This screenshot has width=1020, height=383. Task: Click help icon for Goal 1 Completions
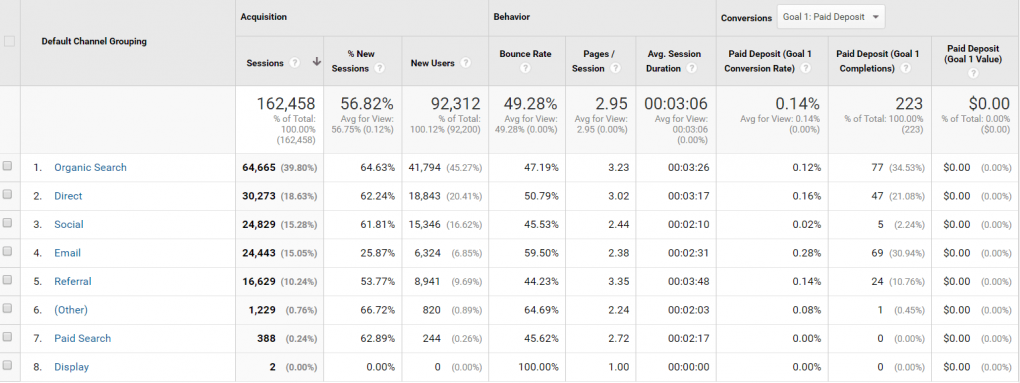[904, 68]
